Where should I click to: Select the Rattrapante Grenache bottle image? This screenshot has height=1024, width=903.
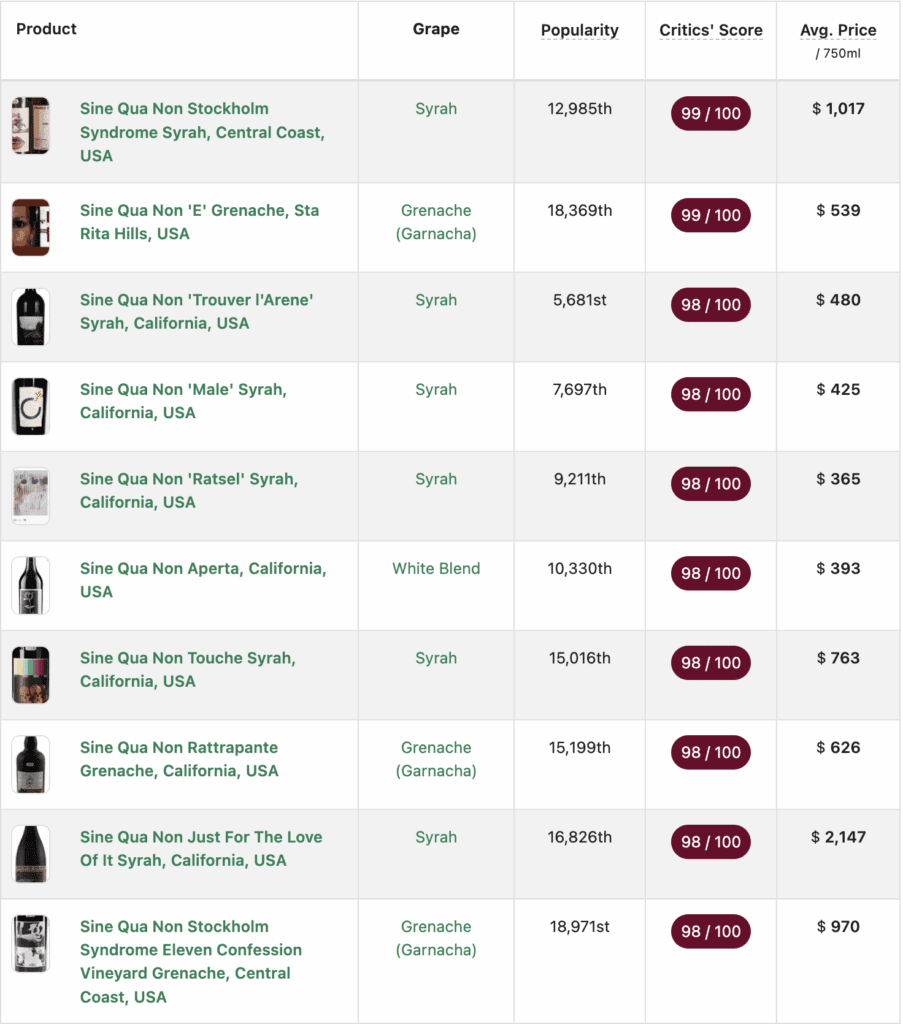pyautogui.click(x=31, y=764)
